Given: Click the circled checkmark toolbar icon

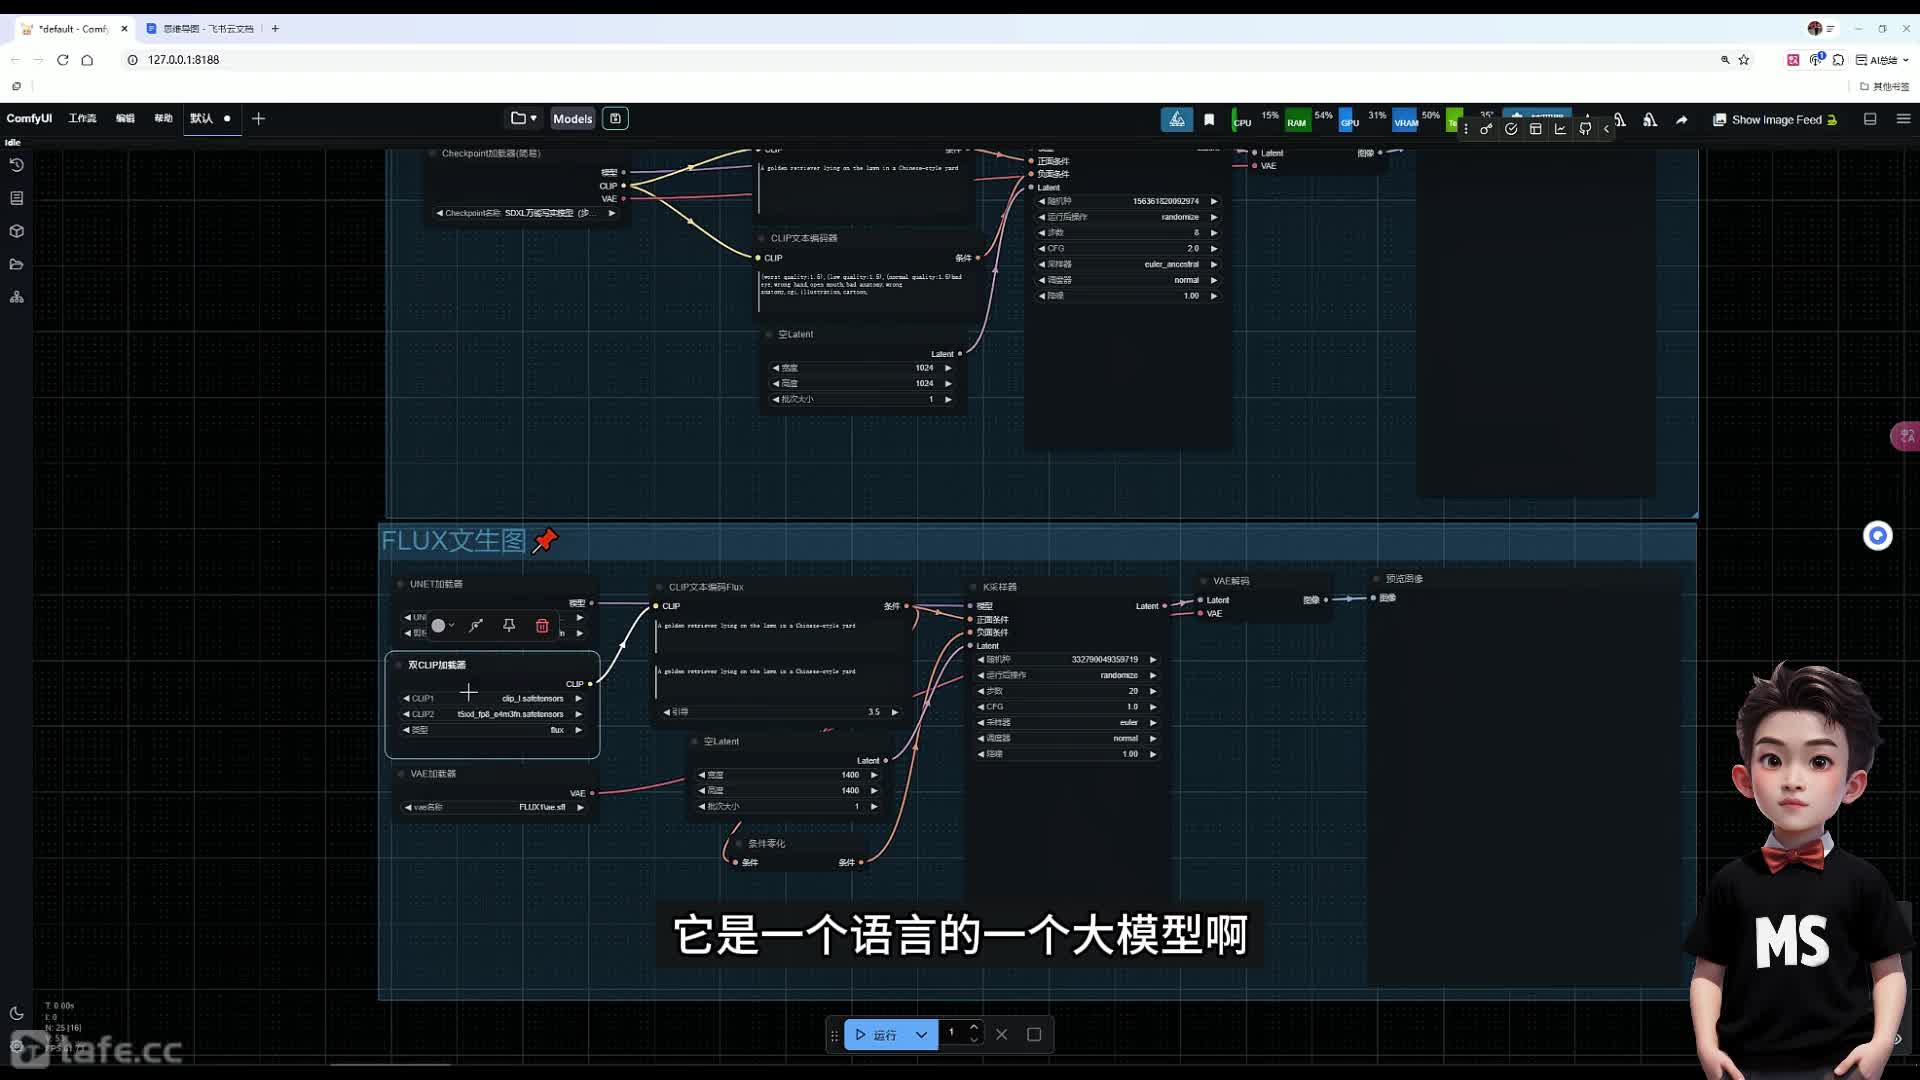Looking at the screenshot, I should click(1511, 129).
